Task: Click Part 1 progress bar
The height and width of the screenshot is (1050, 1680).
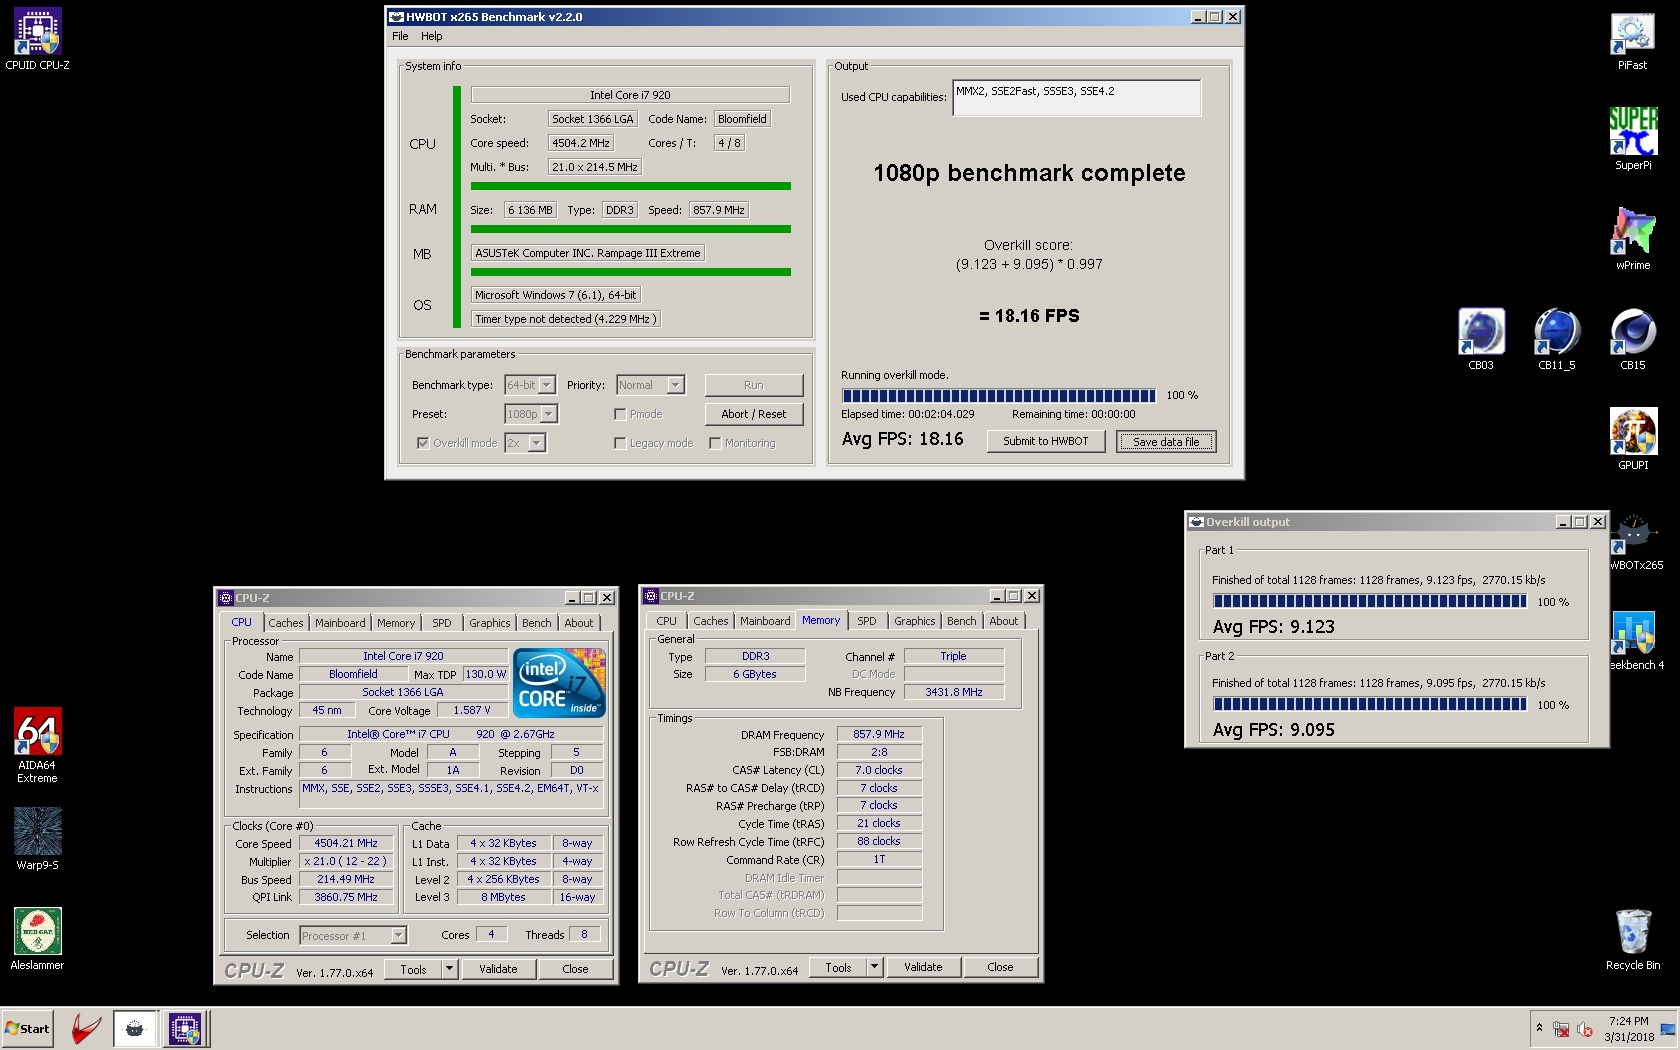Action: (1369, 601)
